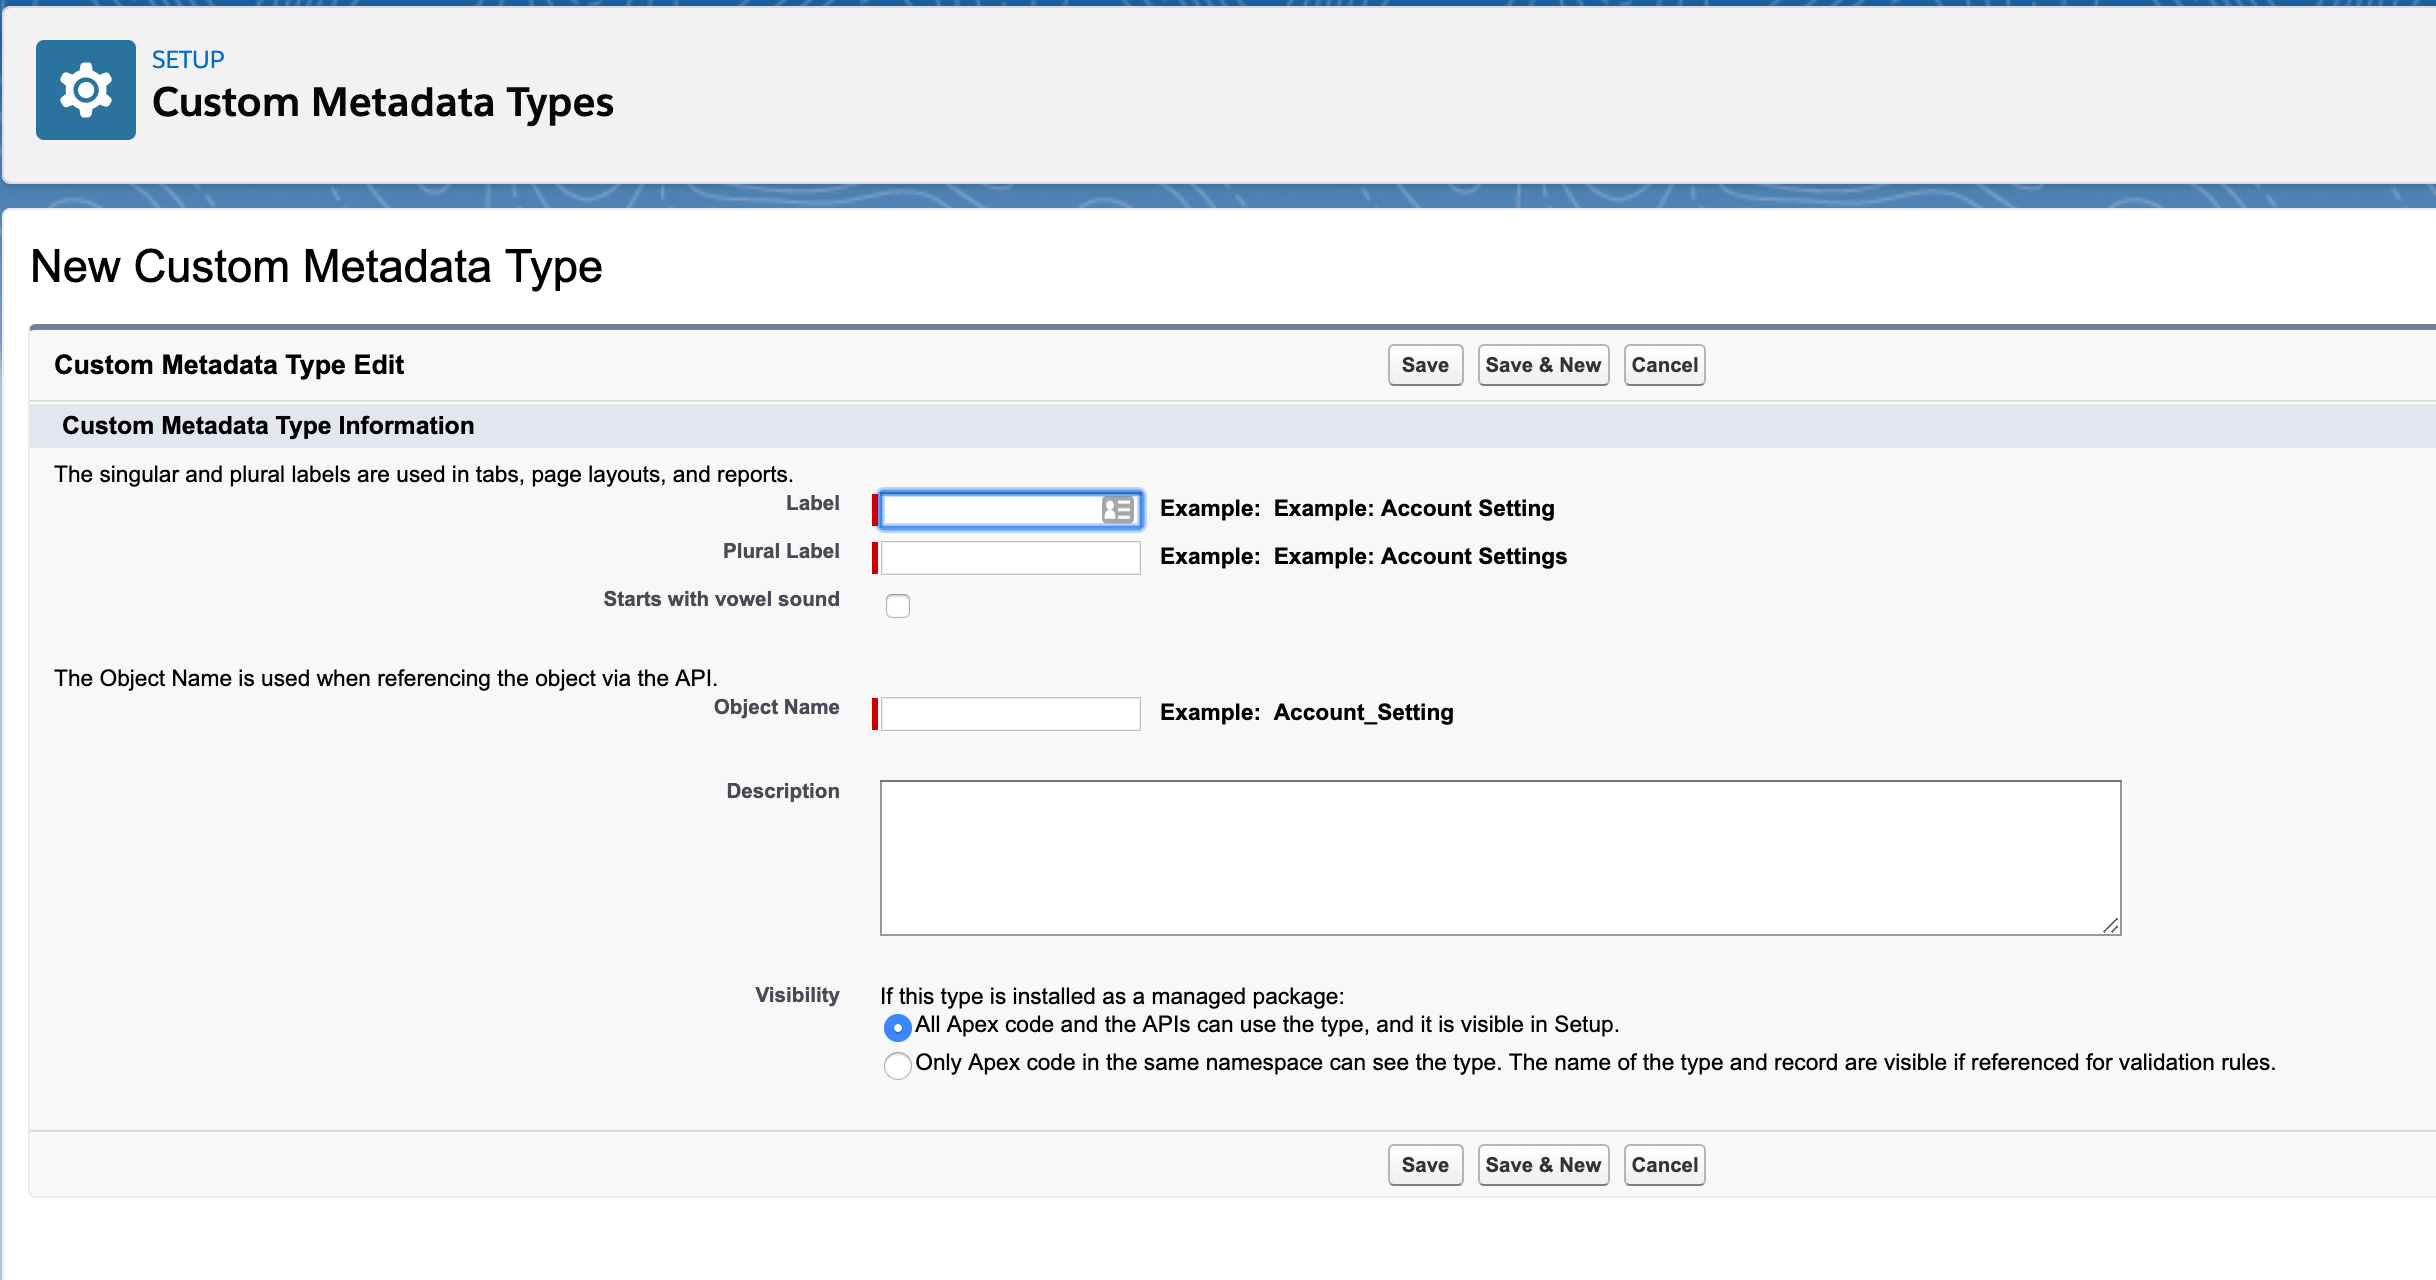Click 'Custom Metadata Type Edit' section title

pos(229,365)
